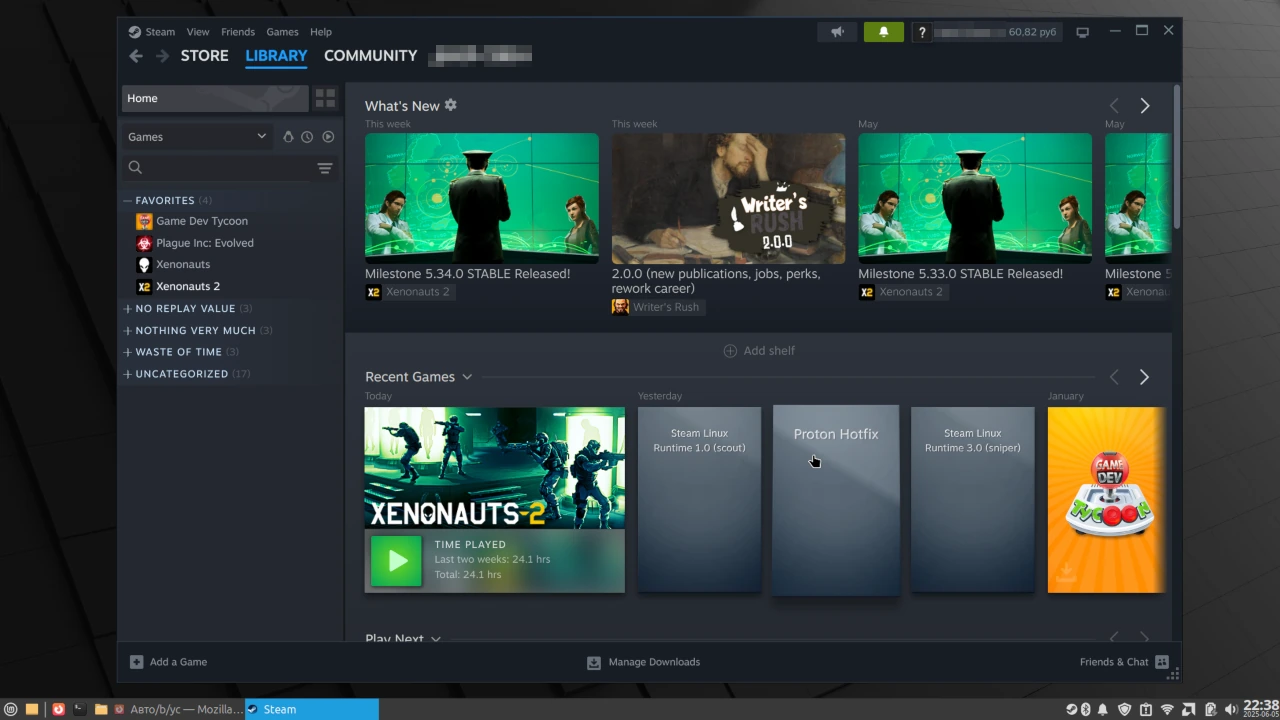Click Xenonauts 2 tag under Milestone 5.34.0
Screen dimensions: 1280x720
[x=409, y=292]
